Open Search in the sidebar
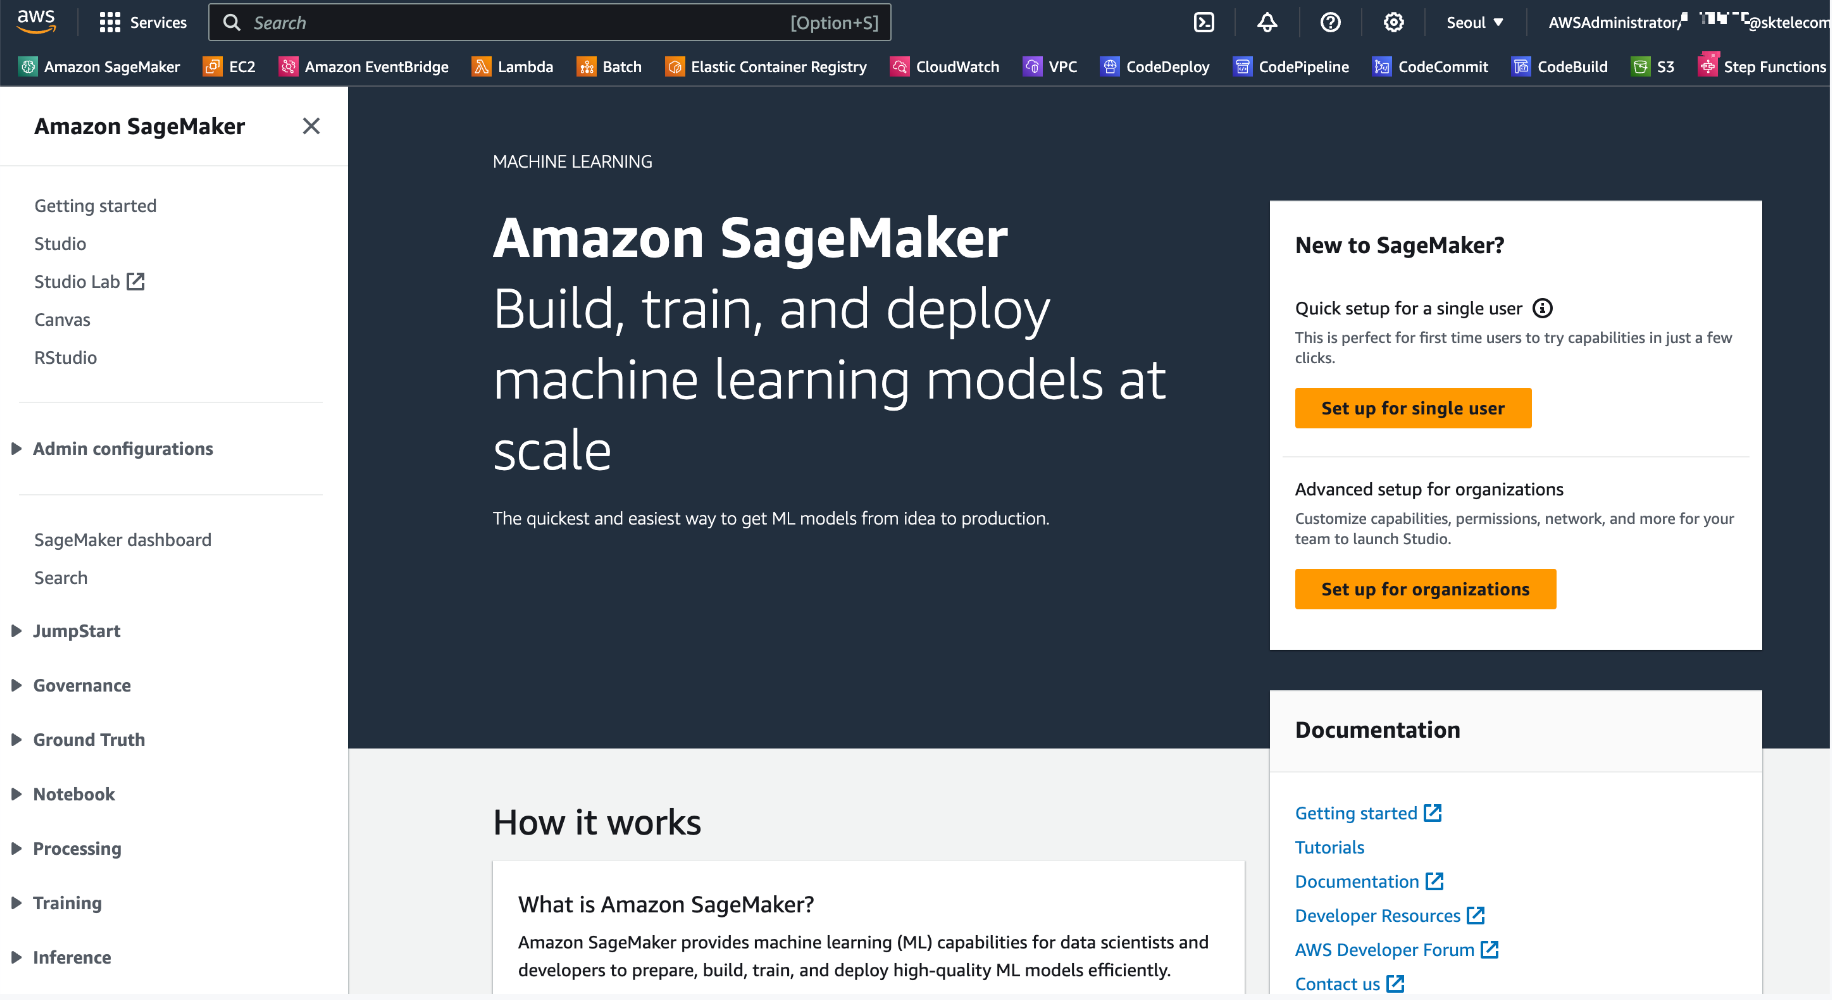 (x=61, y=578)
